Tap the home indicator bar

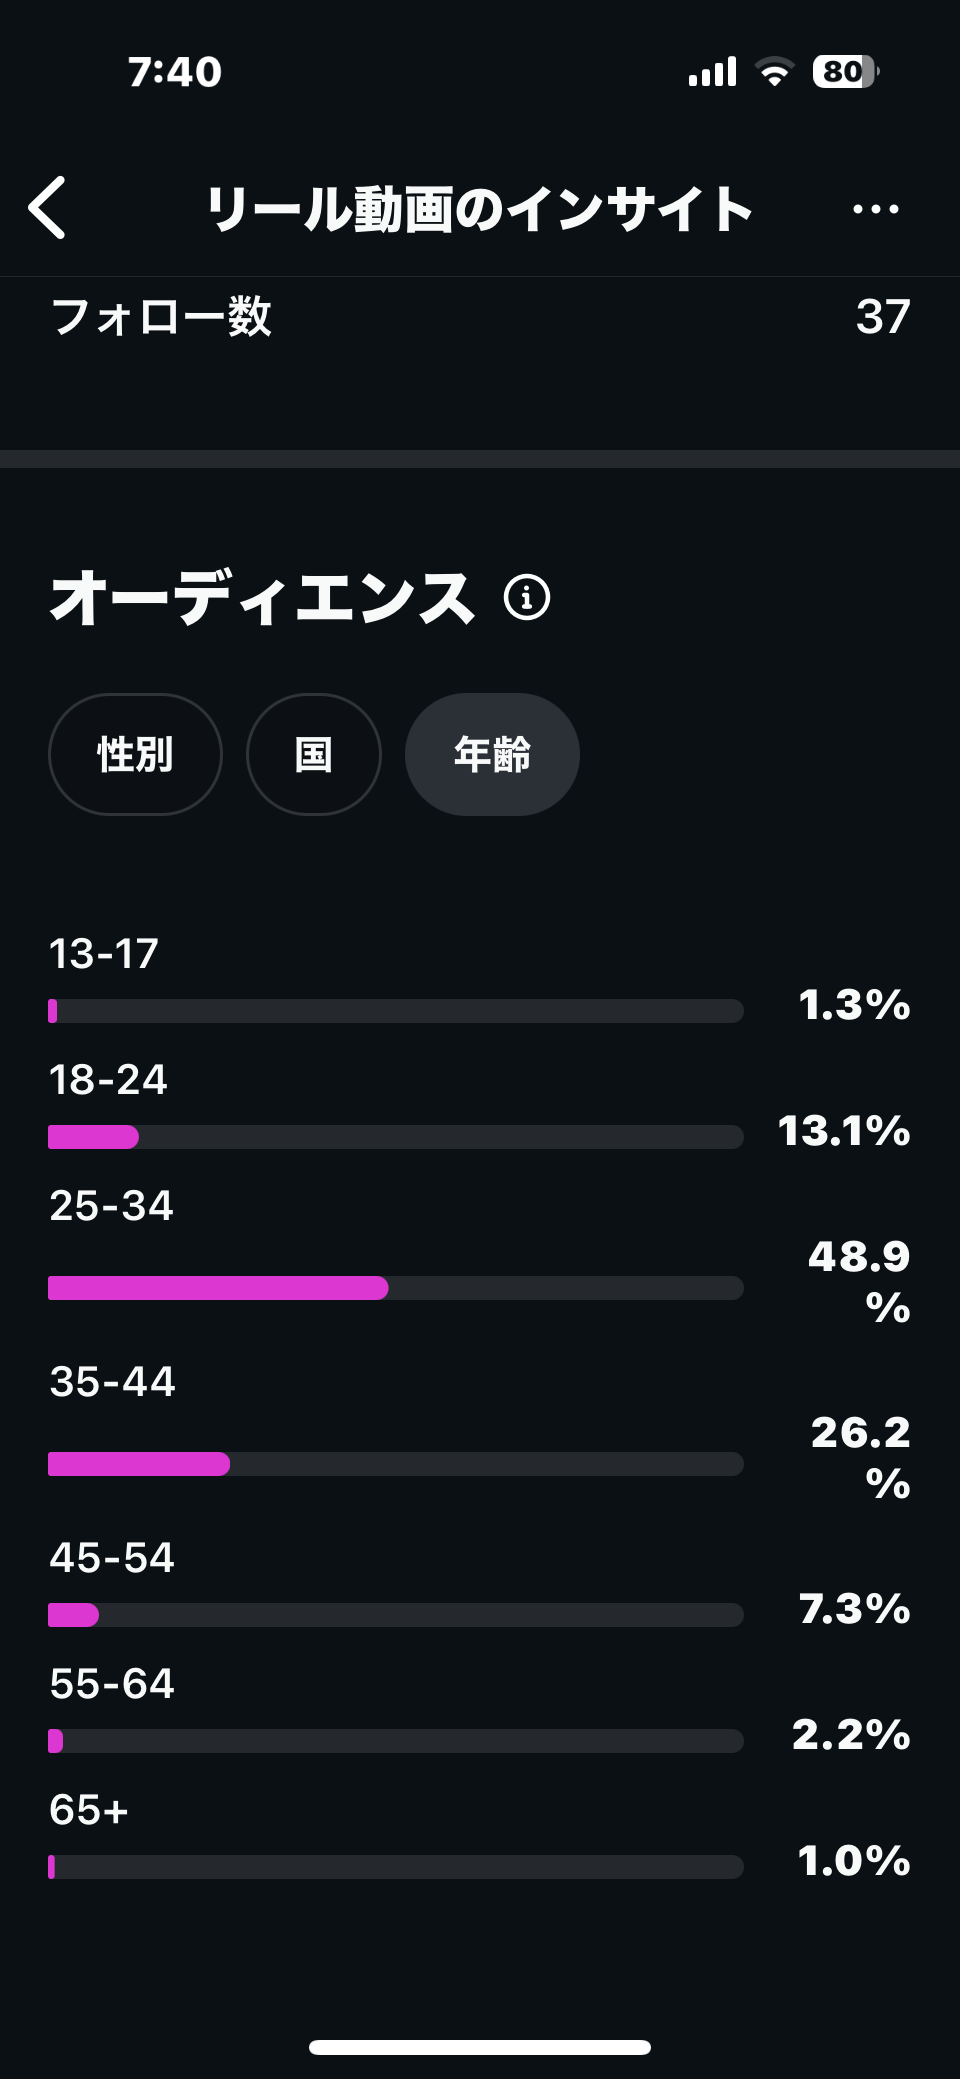point(480,2047)
